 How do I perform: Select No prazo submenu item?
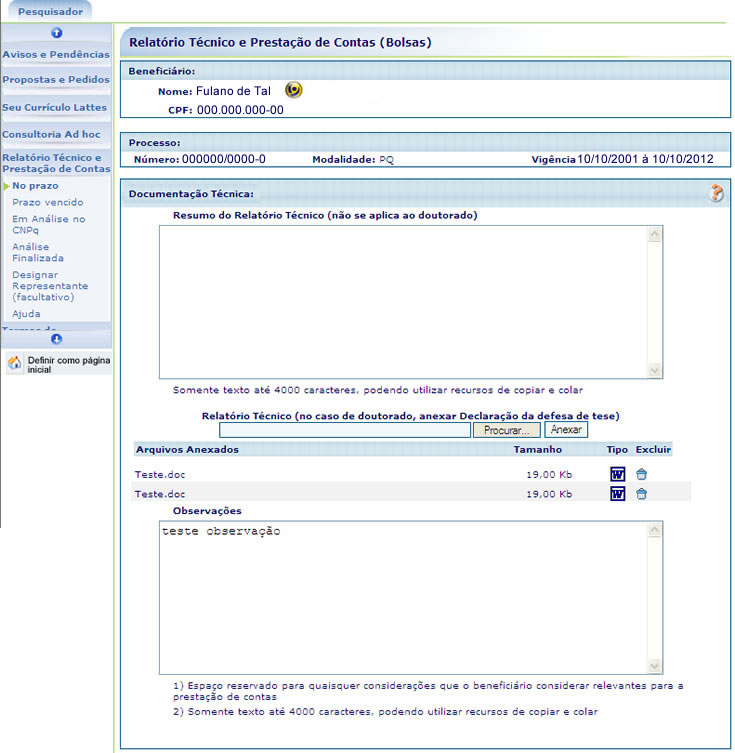(x=35, y=186)
